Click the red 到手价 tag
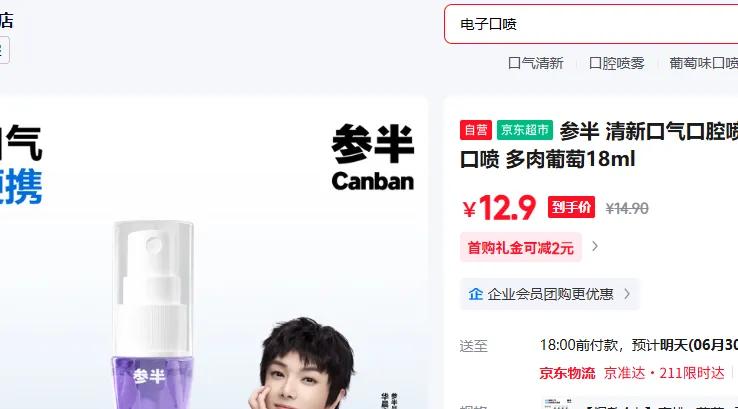The width and height of the screenshot is (738, 409). click(x=571, y=207)
